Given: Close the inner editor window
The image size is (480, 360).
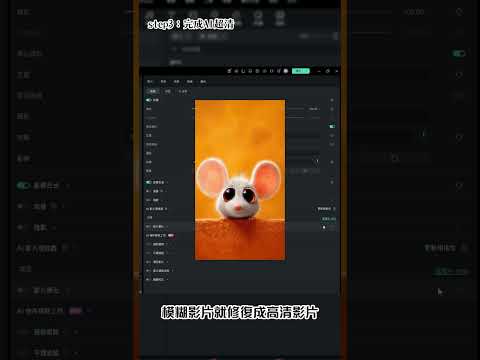Looking at the screenshot, I should [x=336, y=71].
